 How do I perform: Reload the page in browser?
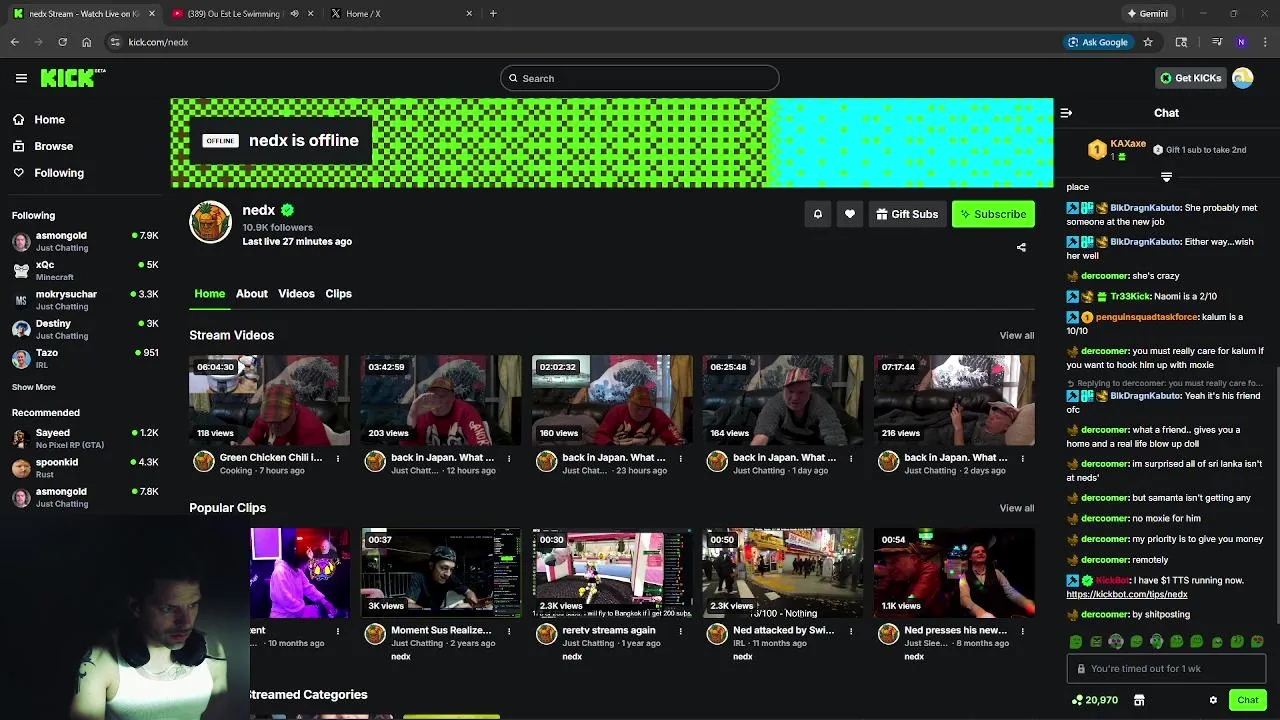tap(62, 42)
